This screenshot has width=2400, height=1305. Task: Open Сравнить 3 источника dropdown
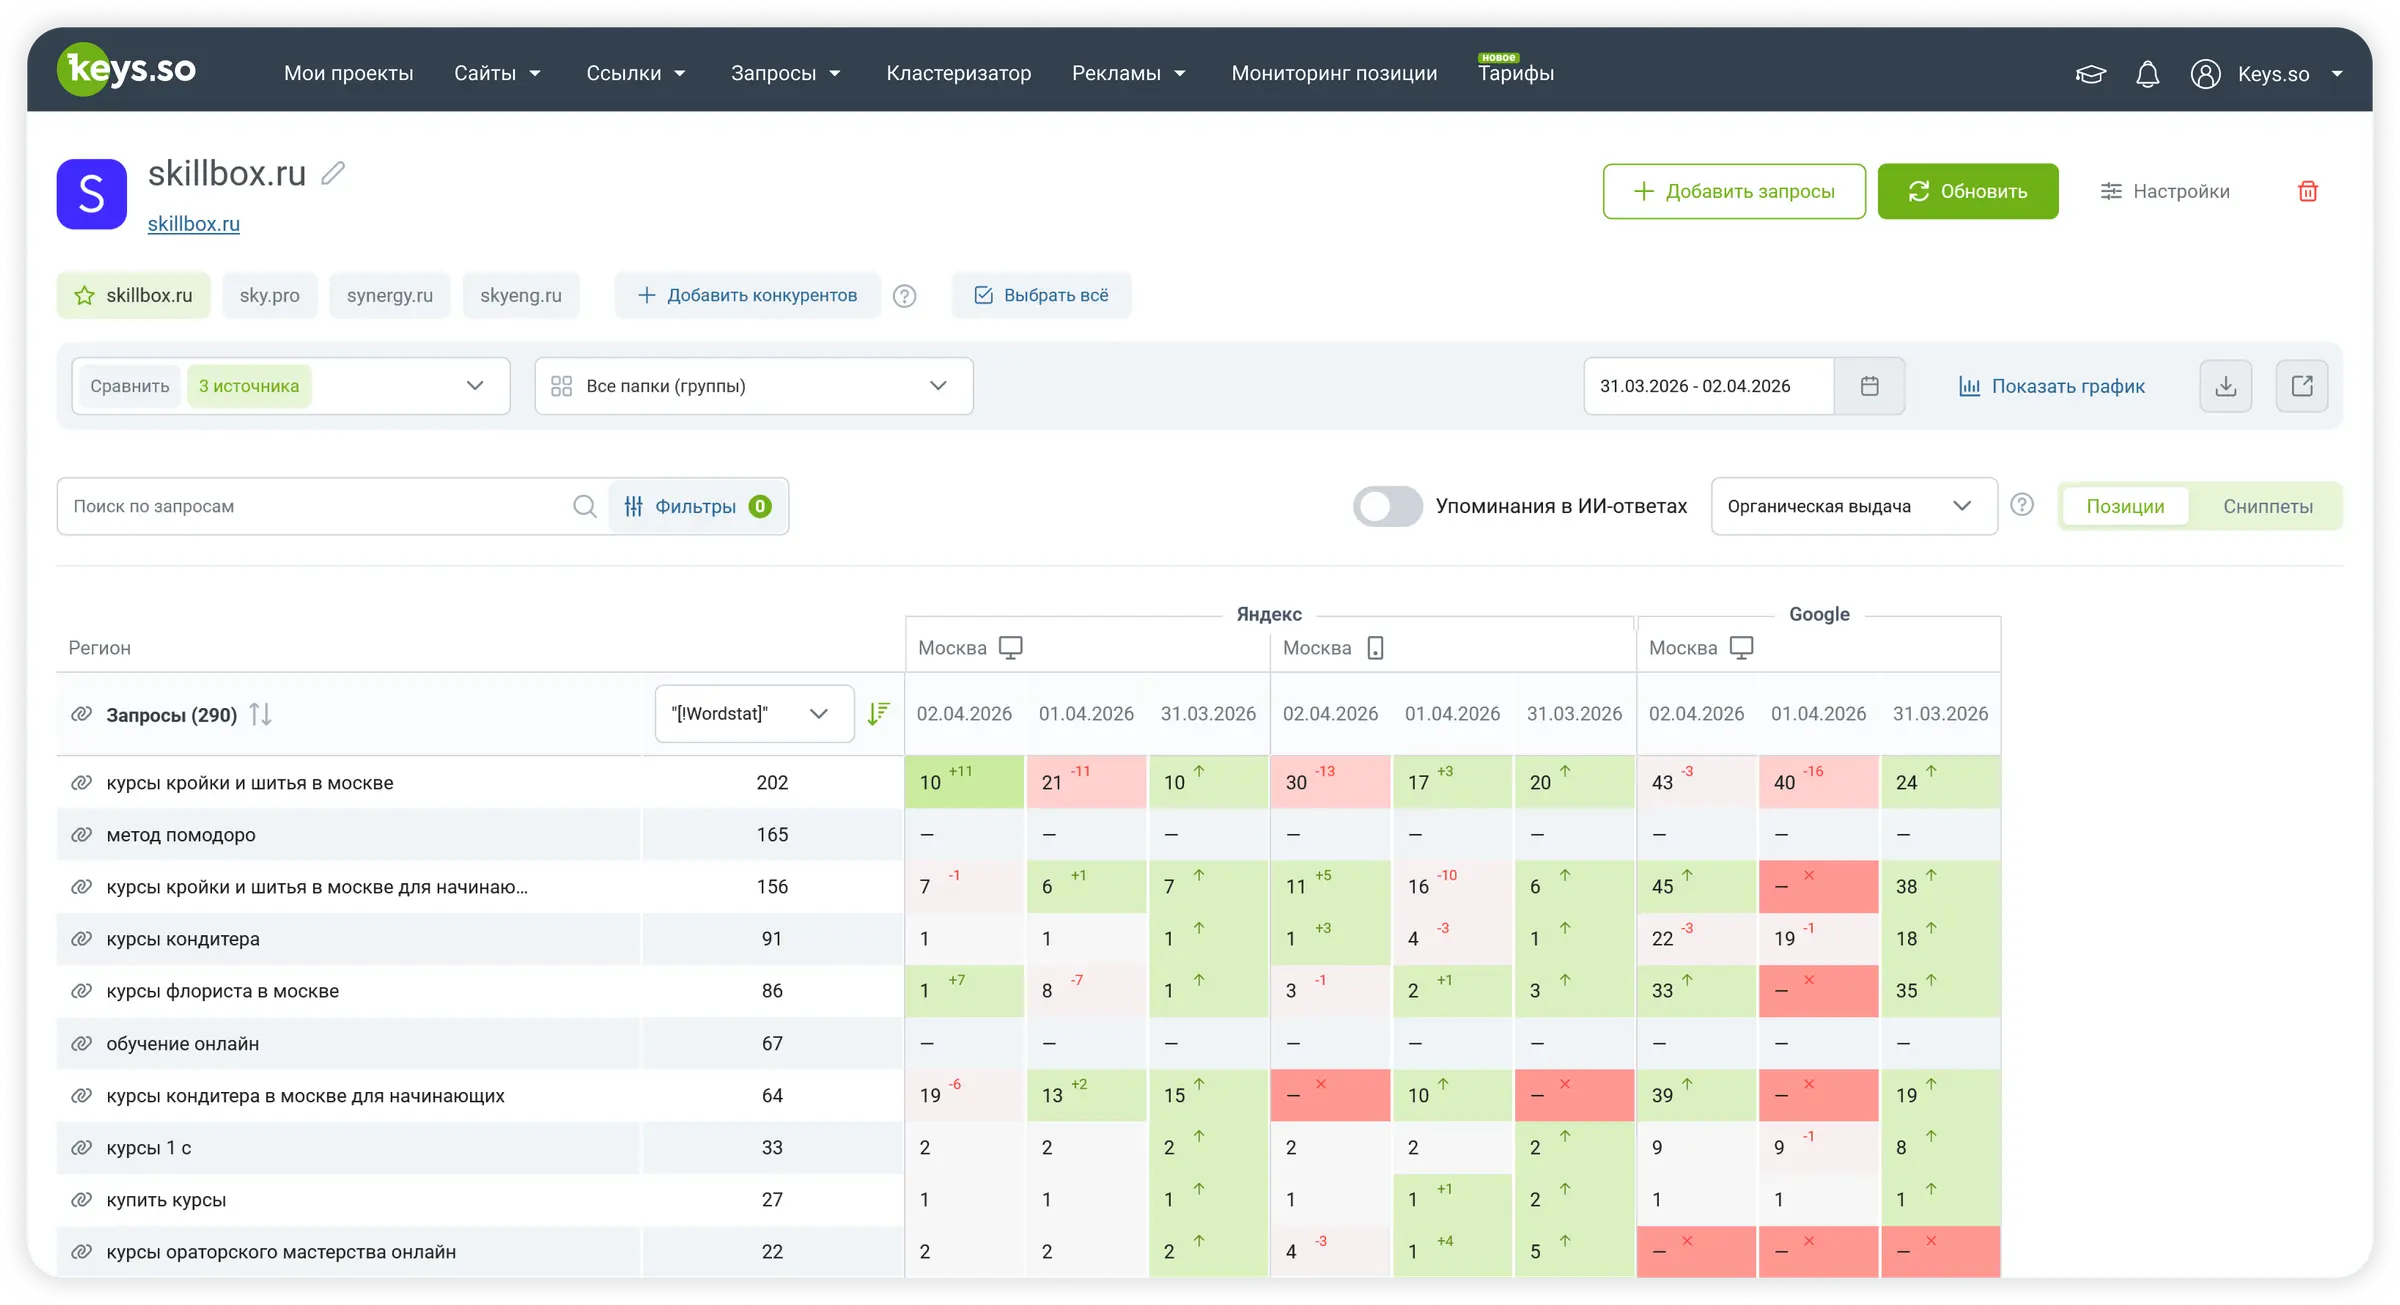[x=291, y=386]
